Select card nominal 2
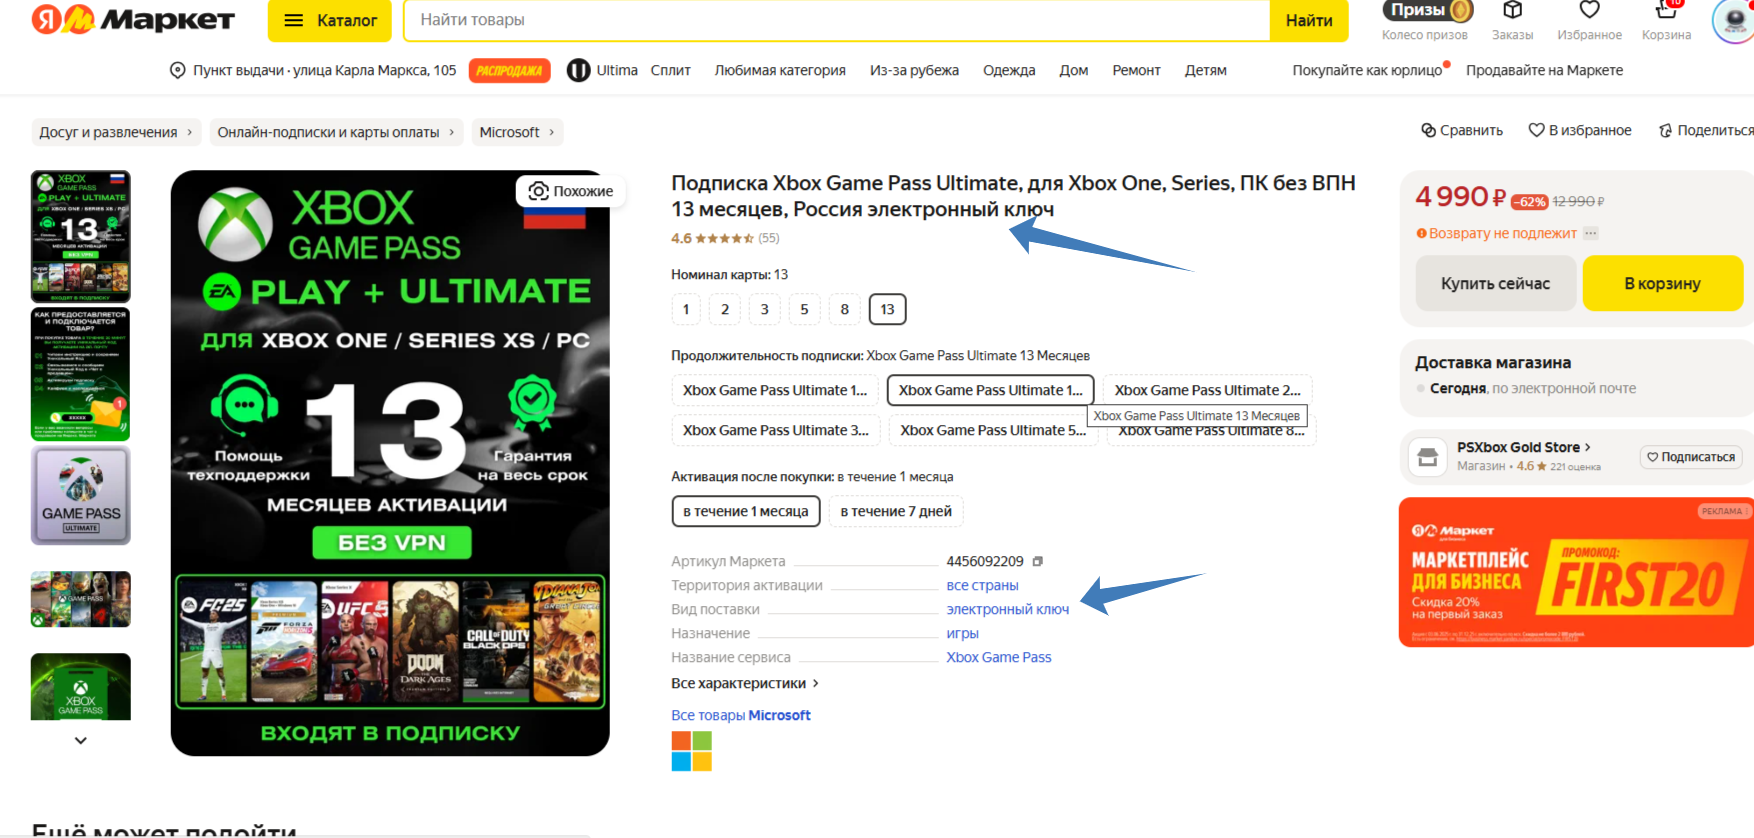Screen dimensions: 1754x838 [x=725, y=309]
